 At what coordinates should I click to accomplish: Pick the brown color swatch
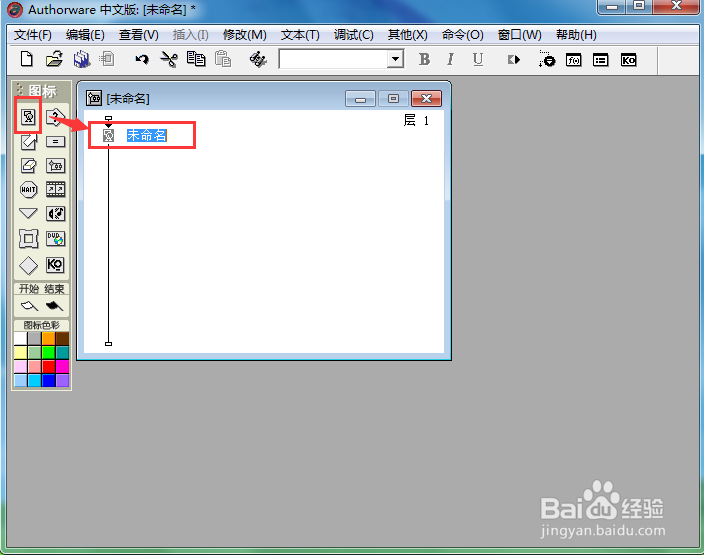[x=62, y=338]
